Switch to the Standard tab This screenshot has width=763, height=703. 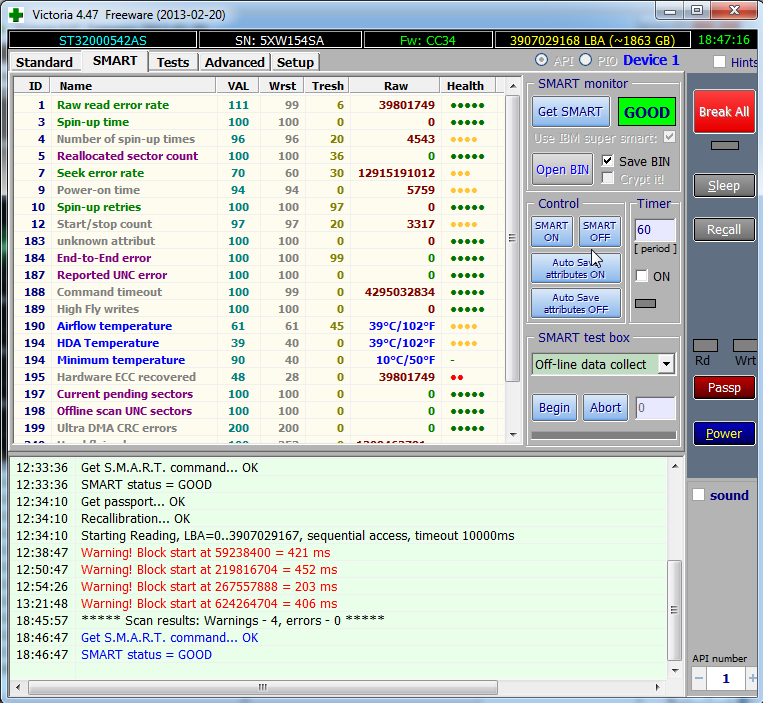tap(44, 62)
